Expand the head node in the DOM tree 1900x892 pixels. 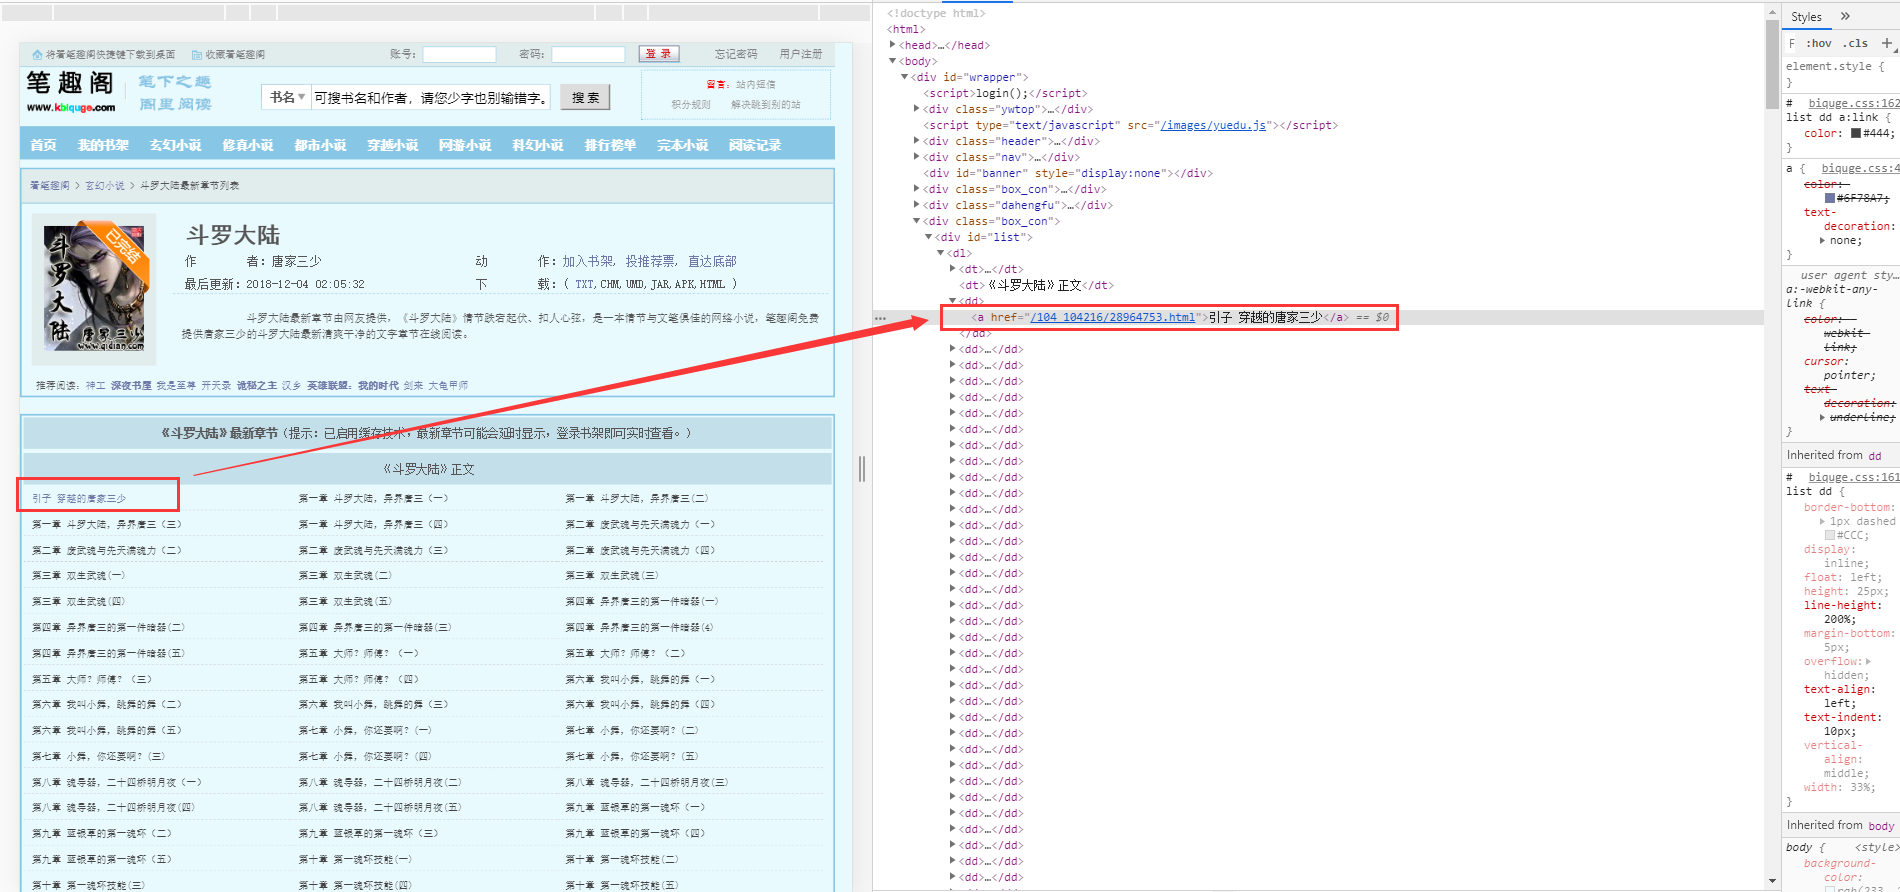pyautogui.click(x=892, y=45)
